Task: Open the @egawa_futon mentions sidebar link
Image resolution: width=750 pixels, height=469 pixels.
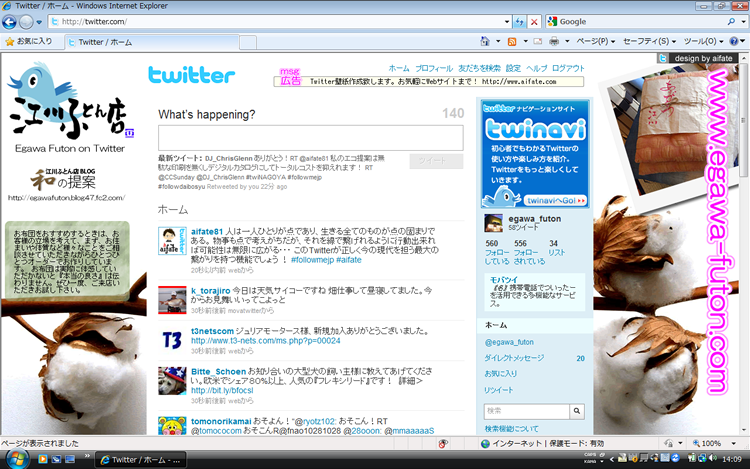Action: tap(509, 342)
